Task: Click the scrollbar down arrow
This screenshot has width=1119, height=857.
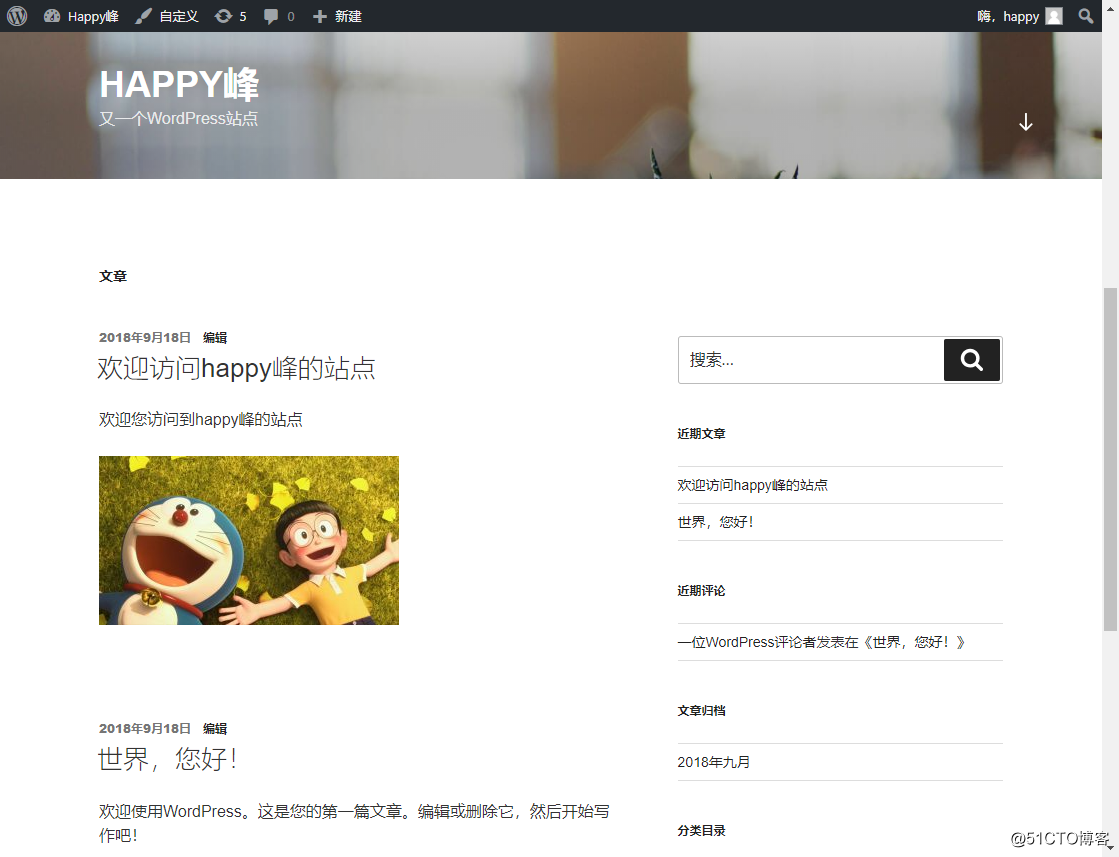Action: click(x=1110, y=848)
